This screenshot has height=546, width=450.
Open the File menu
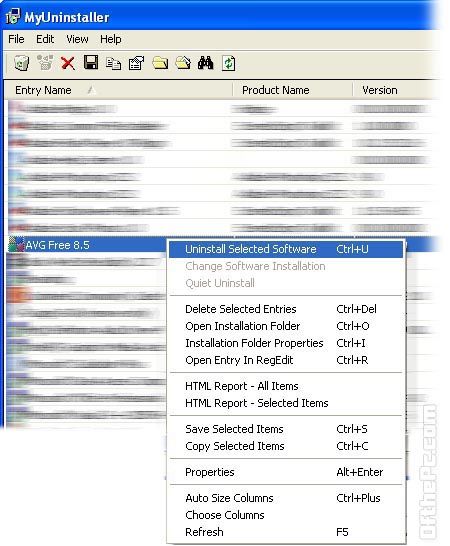16,39
